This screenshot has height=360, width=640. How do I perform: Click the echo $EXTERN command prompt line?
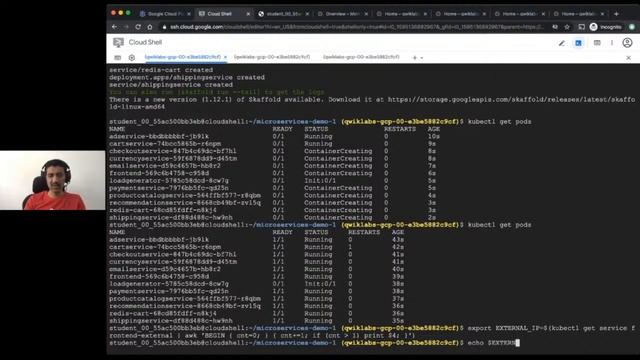click(314, 343)
